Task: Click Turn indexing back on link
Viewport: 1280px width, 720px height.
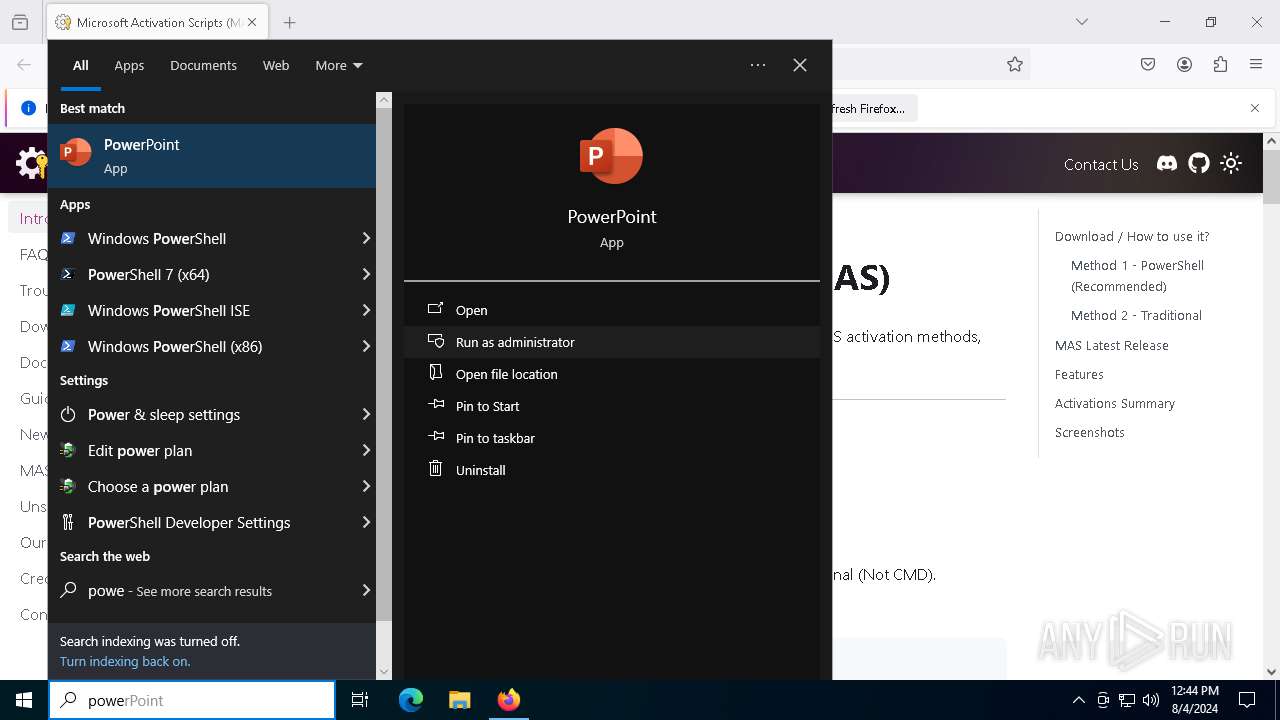Action: pyautogui.click(x=125, y=661)
